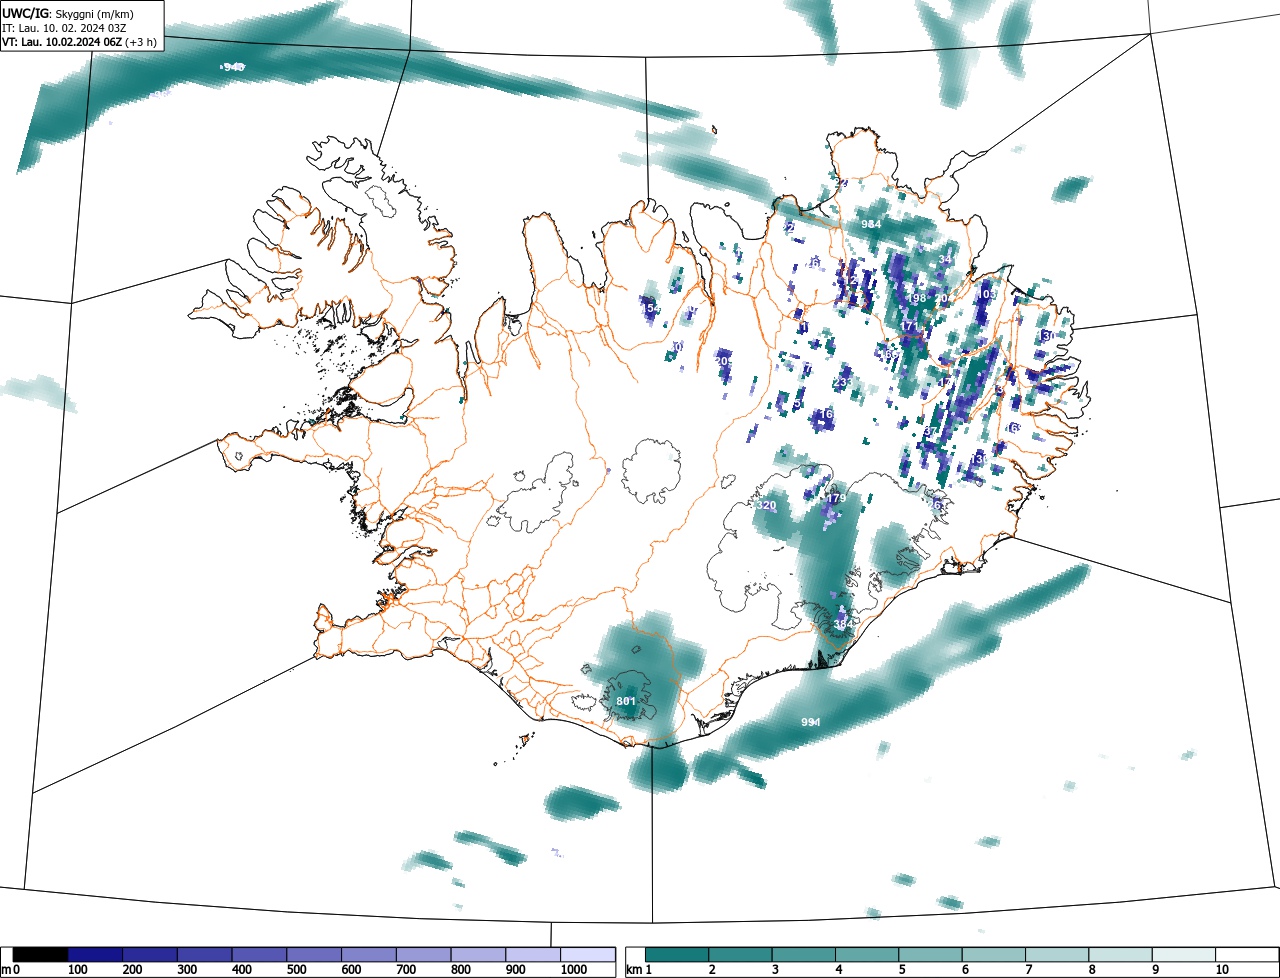Click the '940' value in the northwest band

234,67
